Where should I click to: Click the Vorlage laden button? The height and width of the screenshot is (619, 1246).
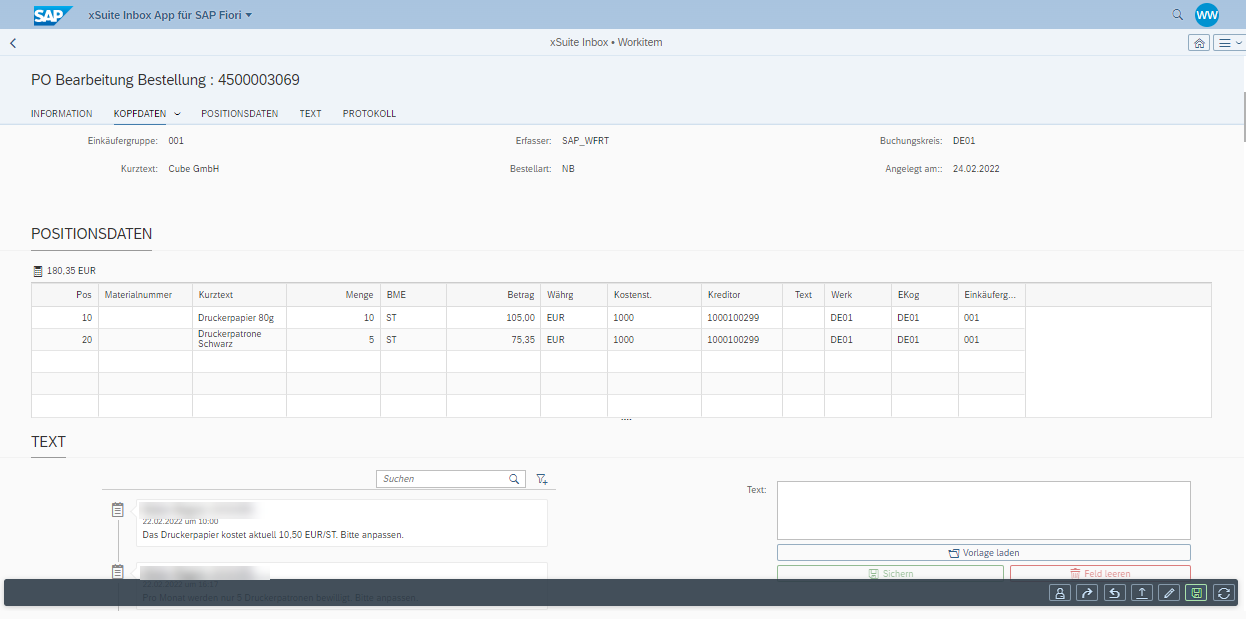[x=983, y=553]
